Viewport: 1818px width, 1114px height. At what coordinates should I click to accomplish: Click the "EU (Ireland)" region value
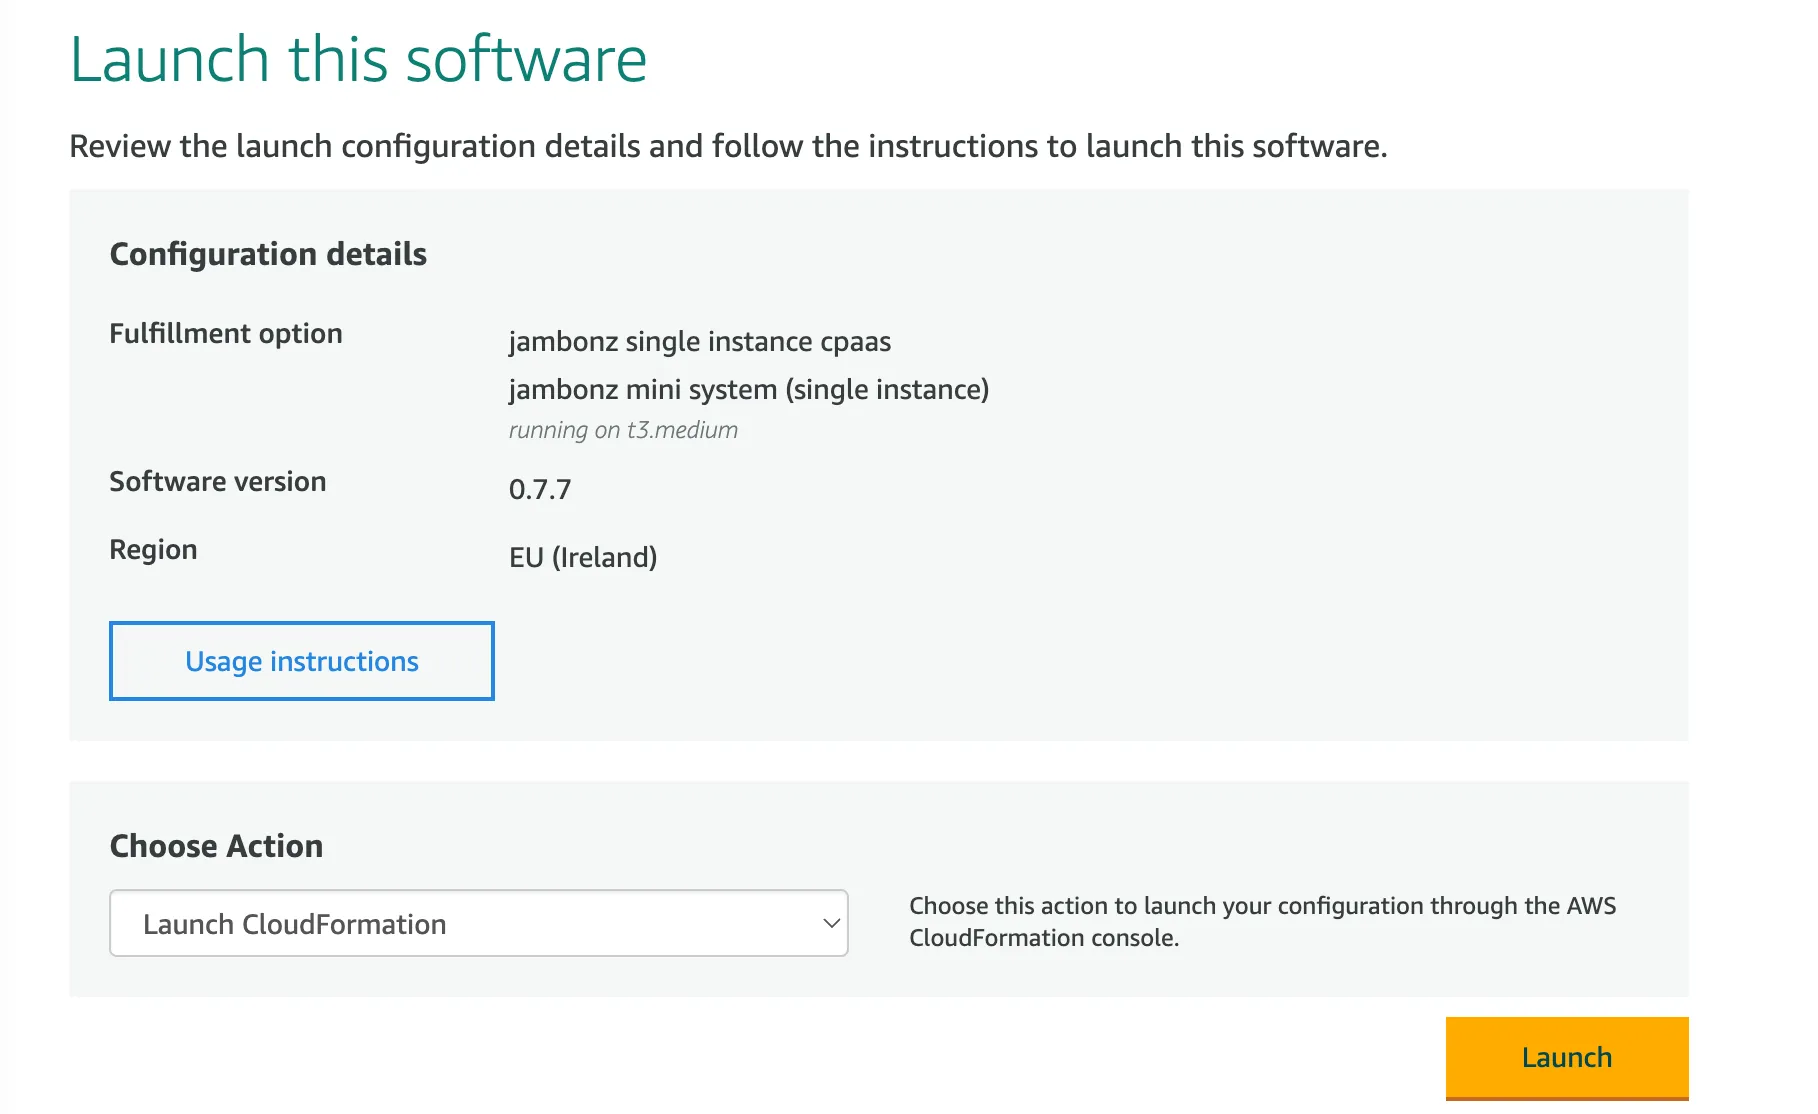(x=583, y=557)
